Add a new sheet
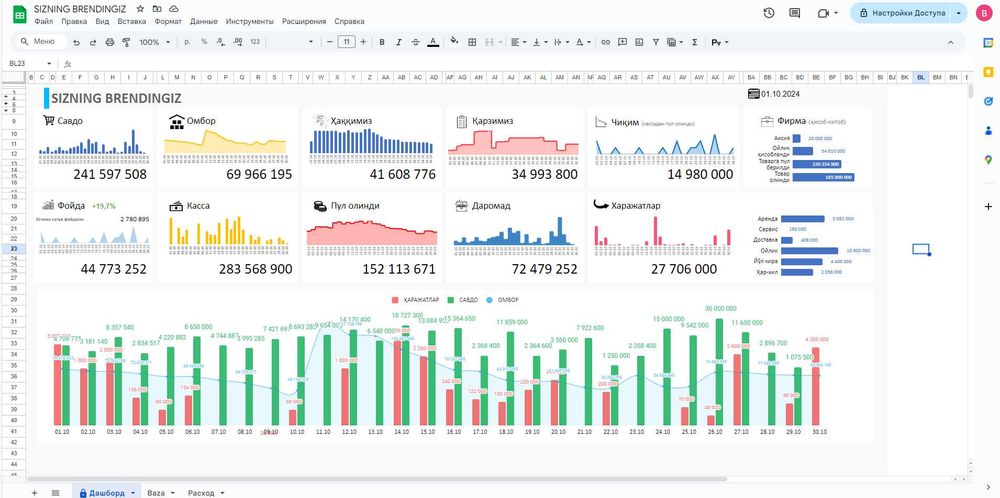This screenshot has height=498, width=1000. pyautogui.click(x=34, y=492)
